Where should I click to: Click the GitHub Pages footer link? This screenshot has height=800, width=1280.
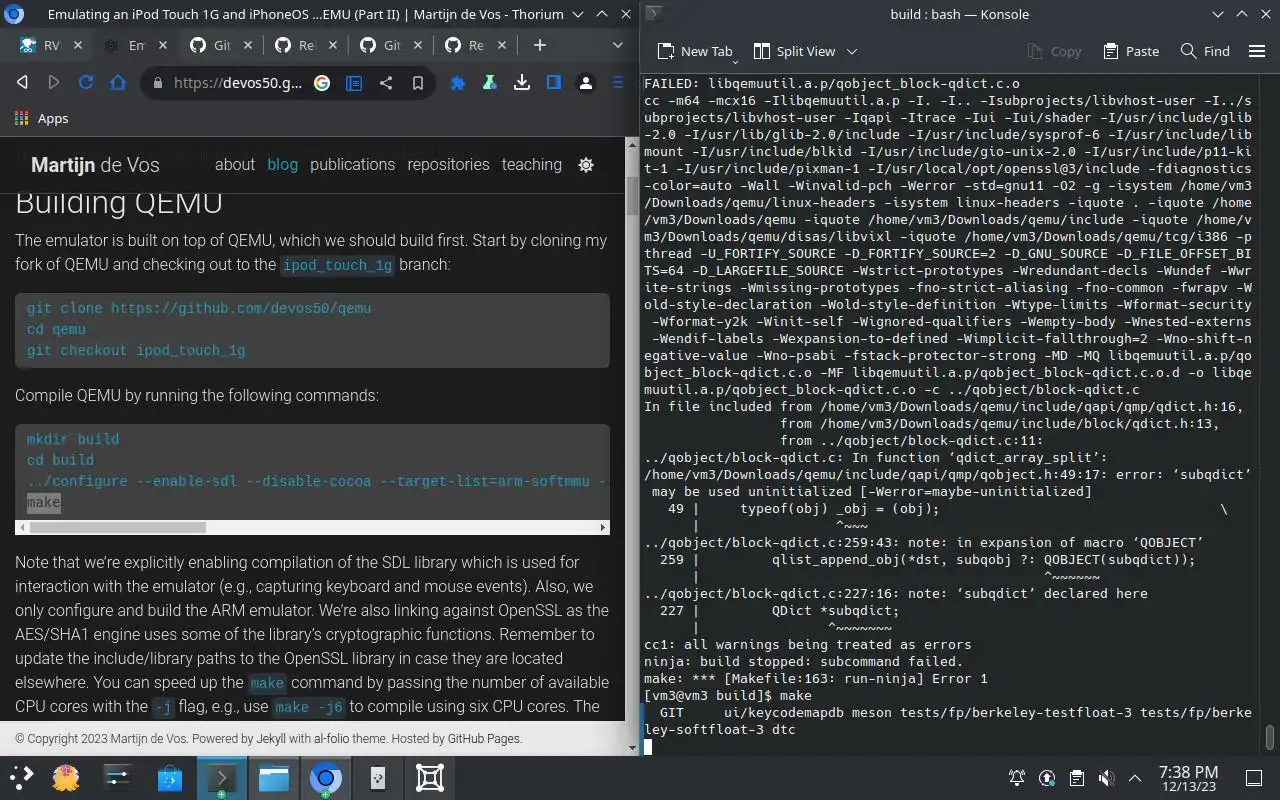click(x=483, y=739)
